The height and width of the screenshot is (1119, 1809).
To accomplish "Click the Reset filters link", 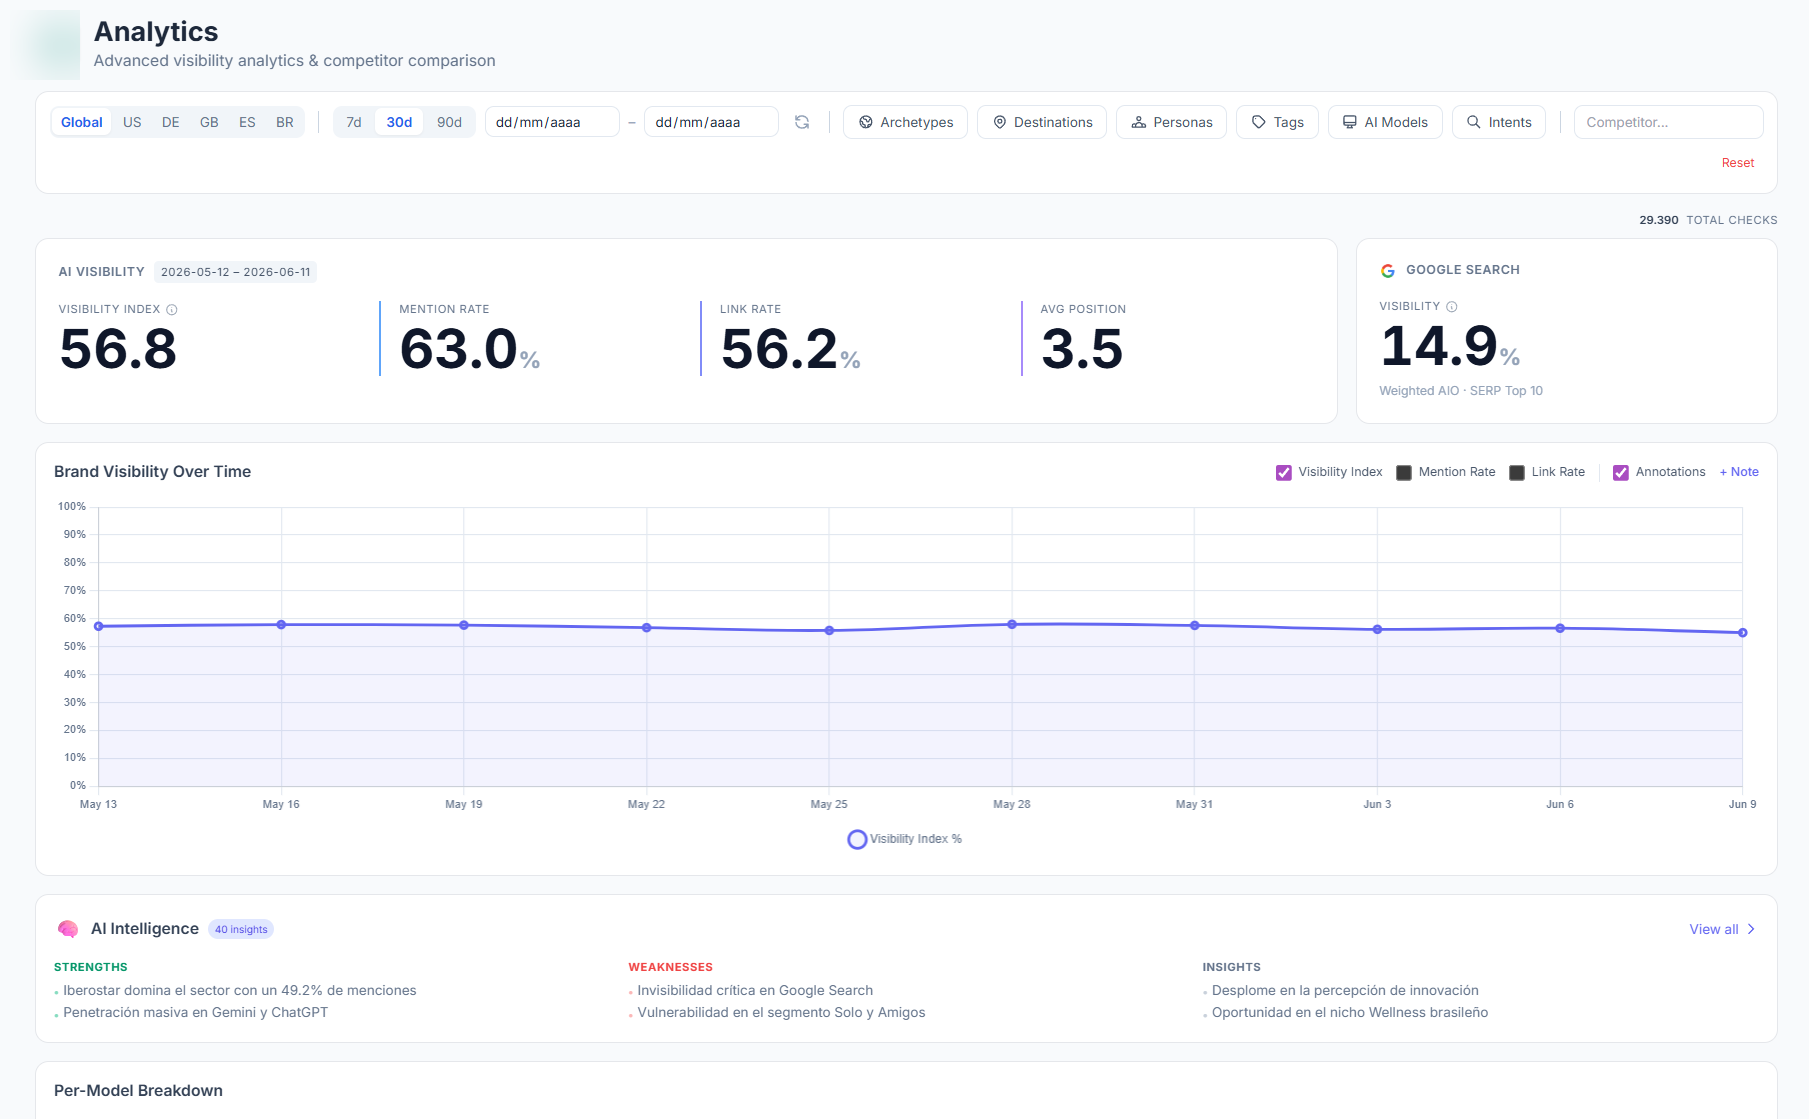I will pos(1738,163).
